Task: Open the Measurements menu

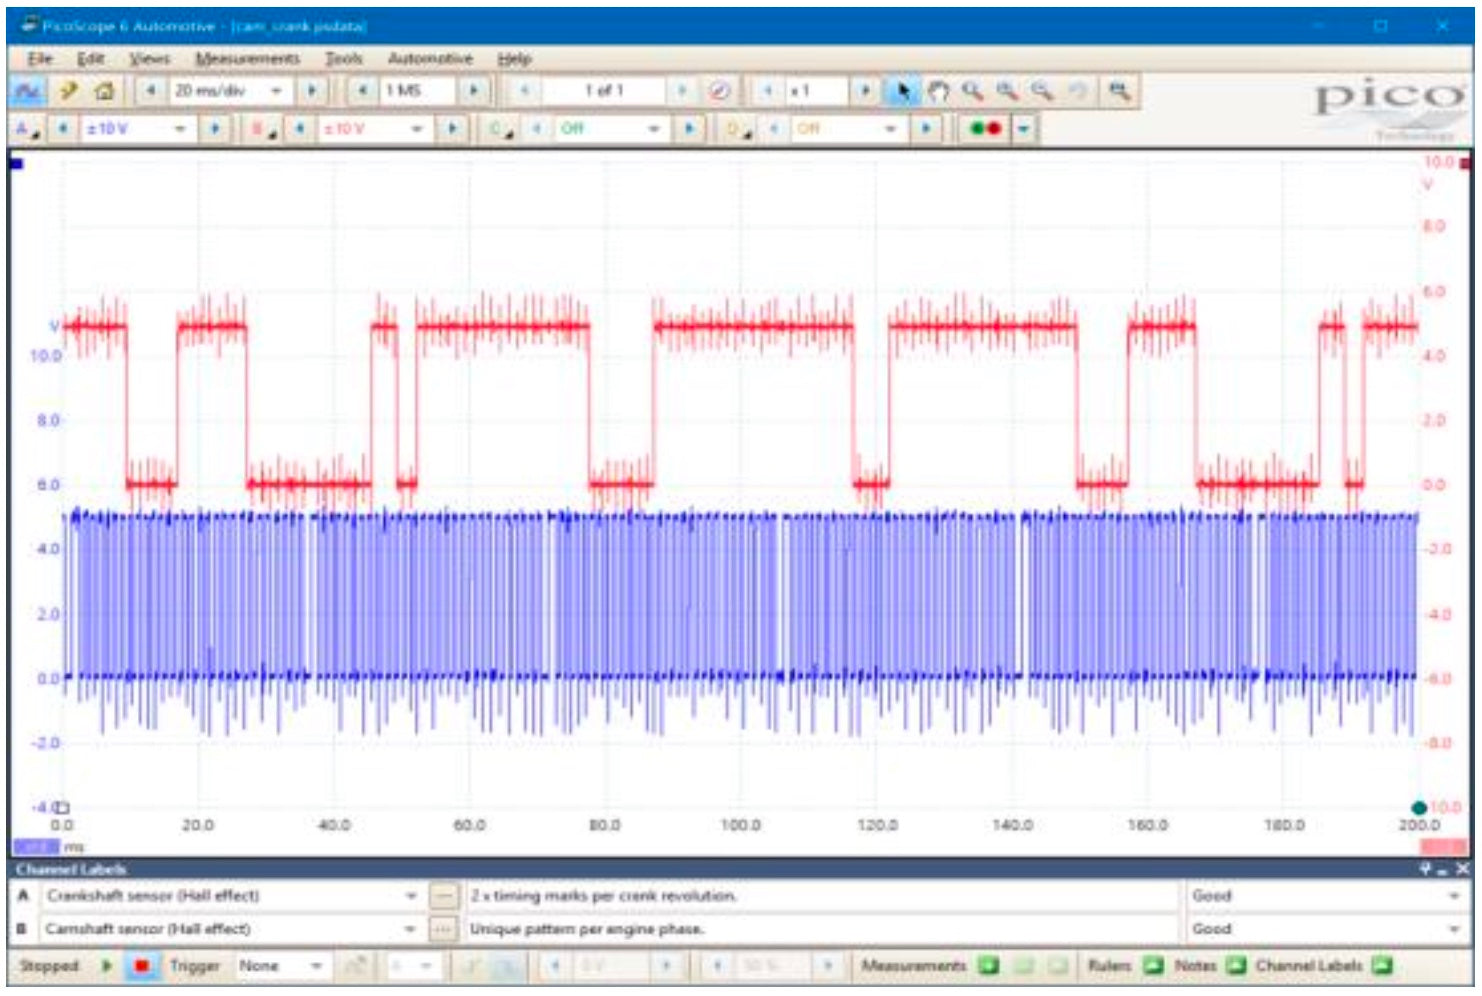Action: tap(247, 59)
